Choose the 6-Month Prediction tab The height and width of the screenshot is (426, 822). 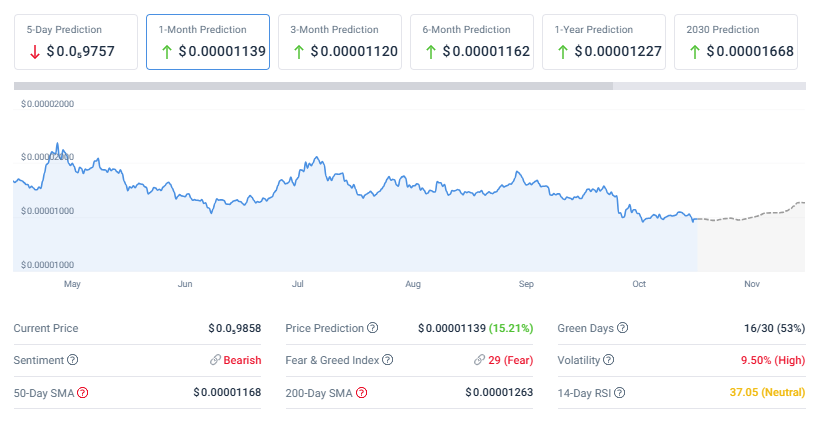(472, 42)
